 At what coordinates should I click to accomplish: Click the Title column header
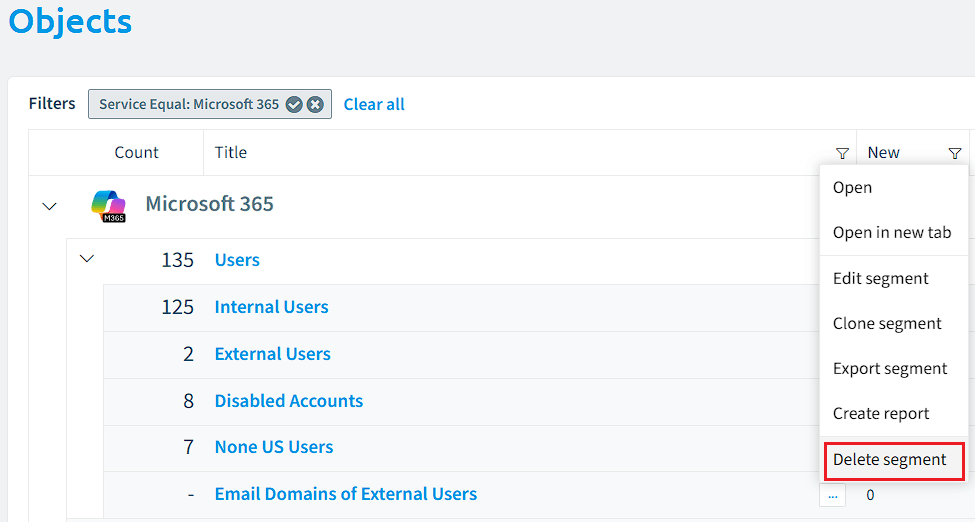[x=231, y=152]
